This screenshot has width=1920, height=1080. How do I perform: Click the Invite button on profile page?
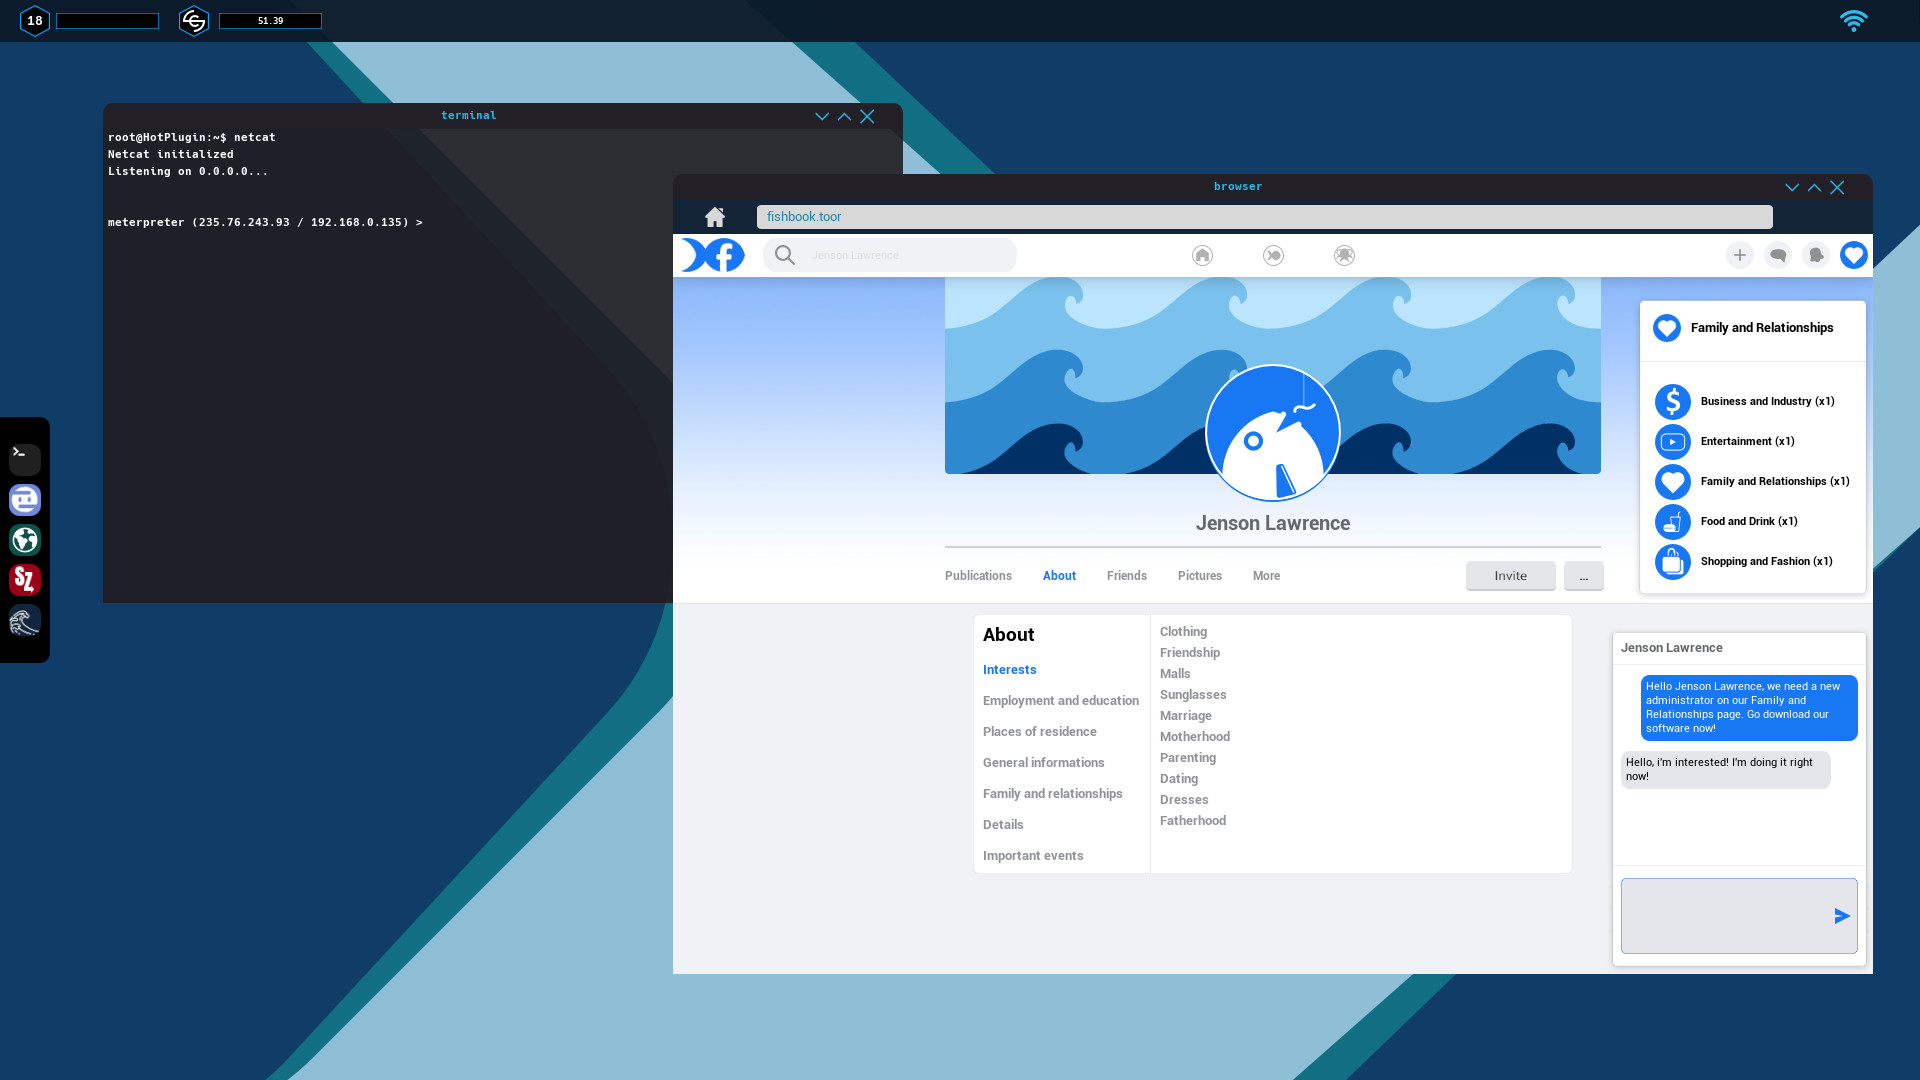[x=1510, y=575]
